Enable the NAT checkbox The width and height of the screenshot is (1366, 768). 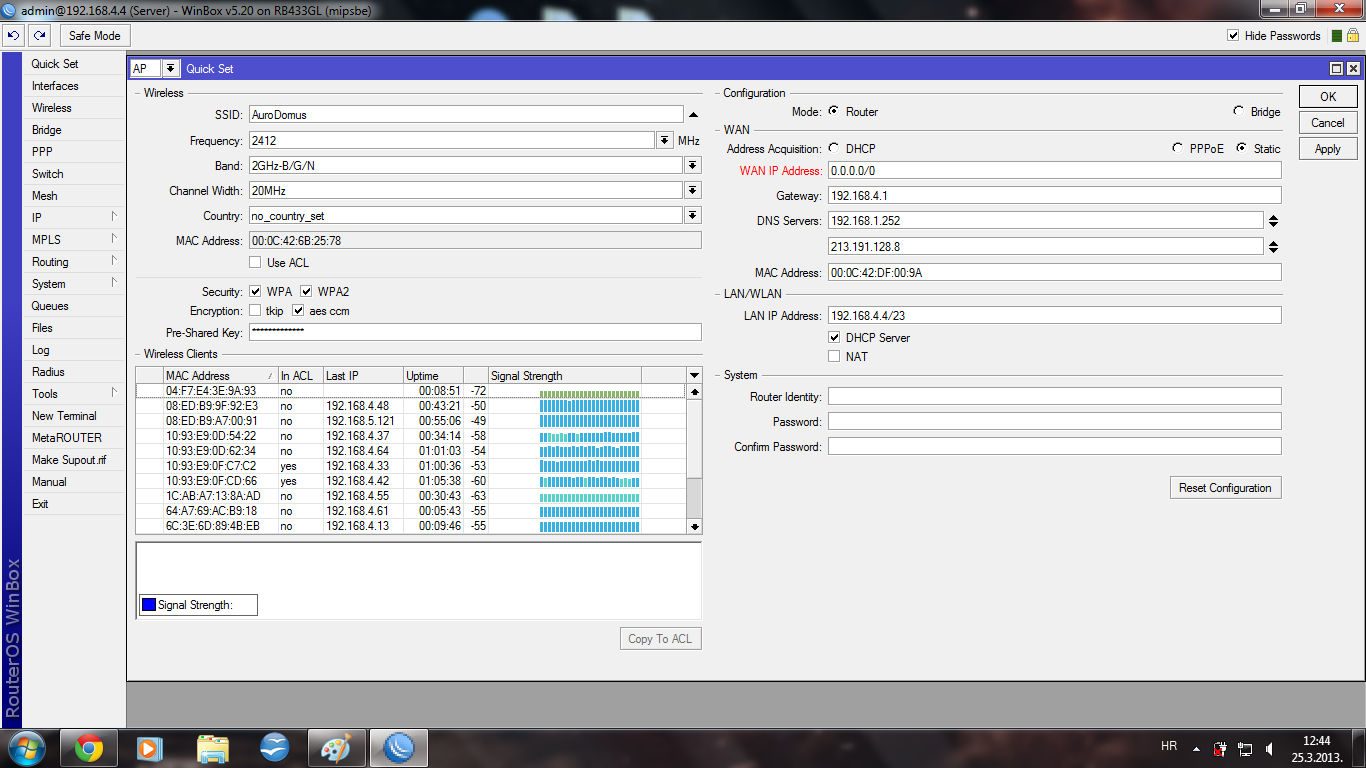tap(835, 357)
